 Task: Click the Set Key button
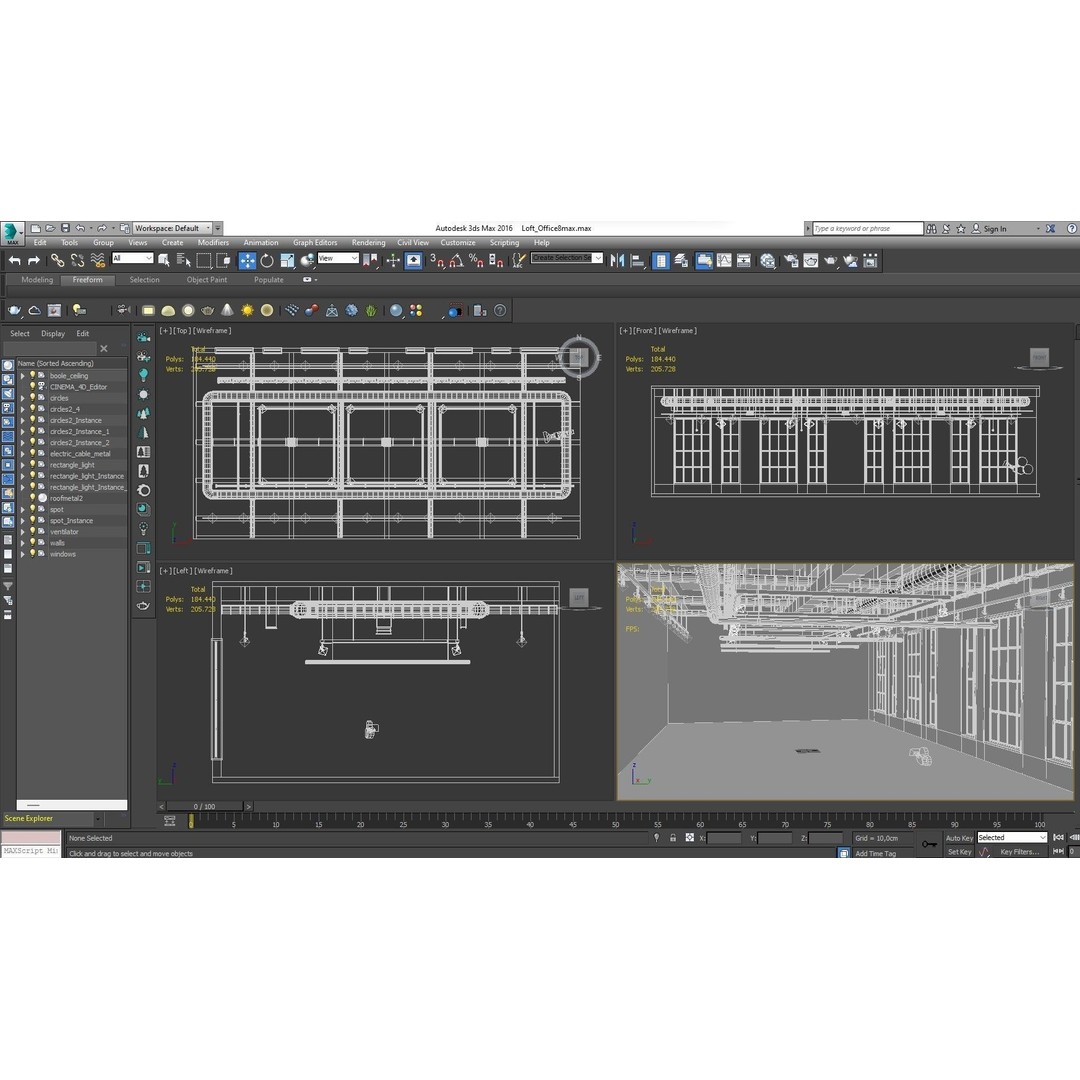click(959, 852)
